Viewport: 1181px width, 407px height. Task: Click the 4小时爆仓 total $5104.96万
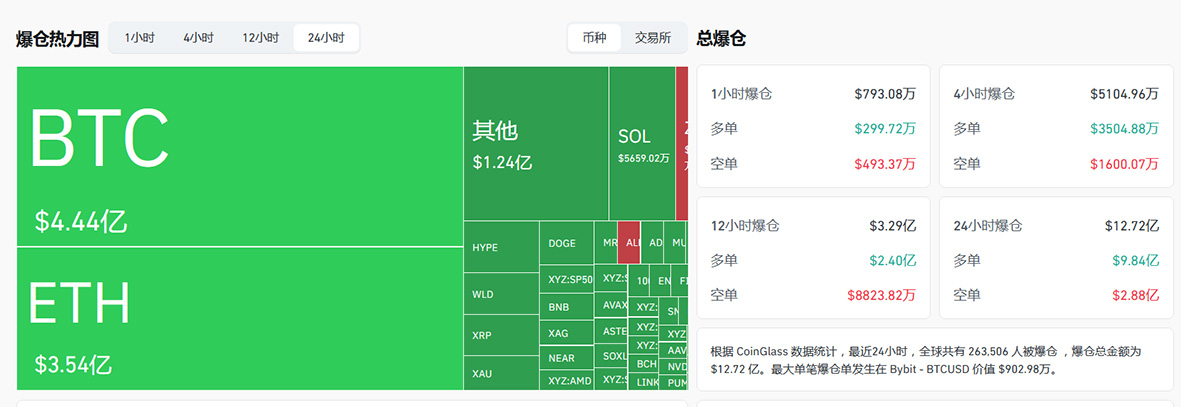pyautogui.click(x=1125, y=94)
